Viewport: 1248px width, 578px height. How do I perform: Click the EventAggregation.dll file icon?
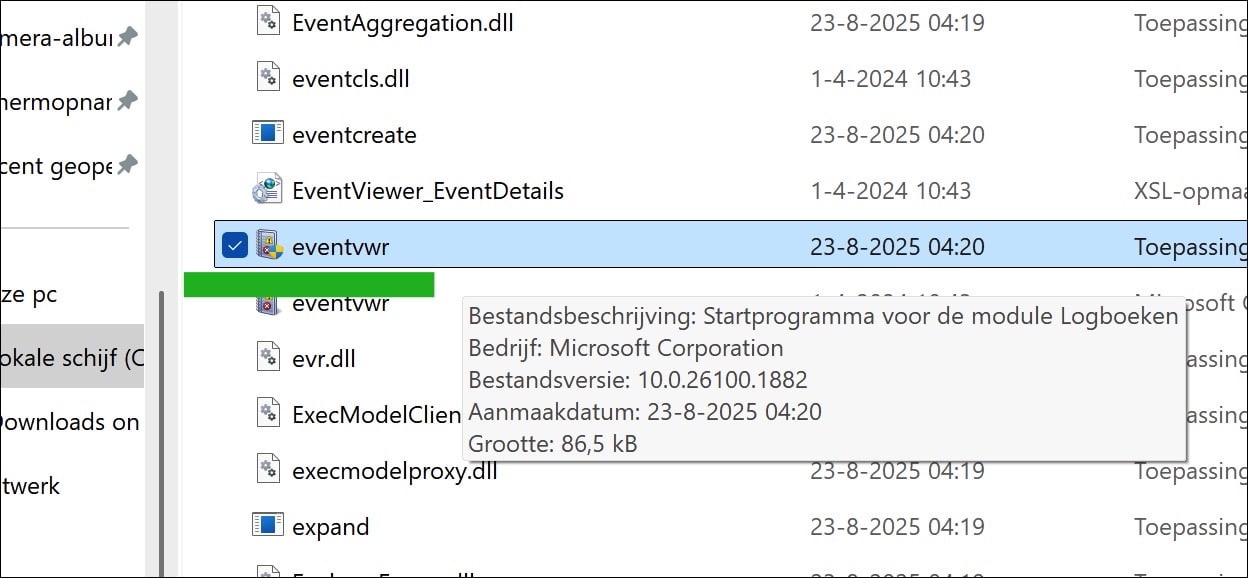click(x=267, y=23)
